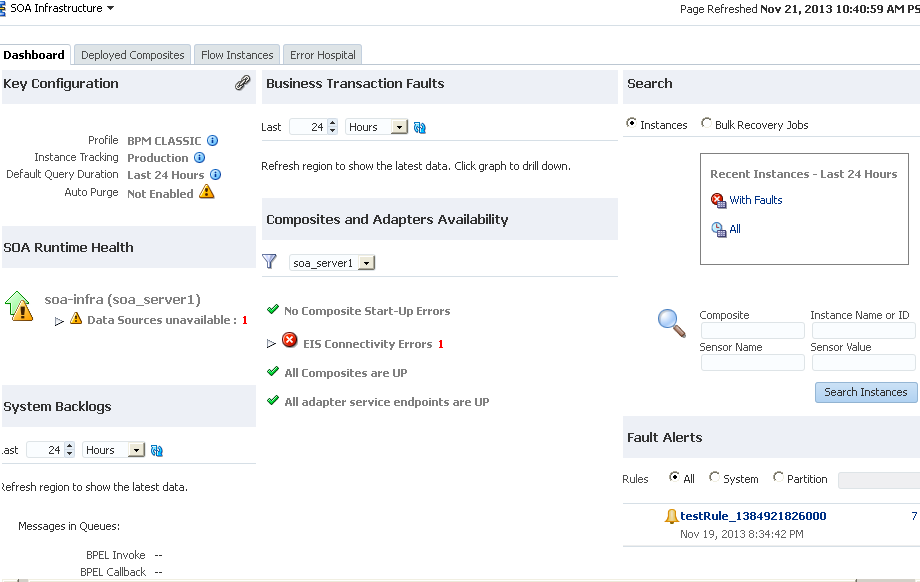Screen dimensions: 920x582
Task: Click the Key Configuration link icon
Action: click(243, 84)
